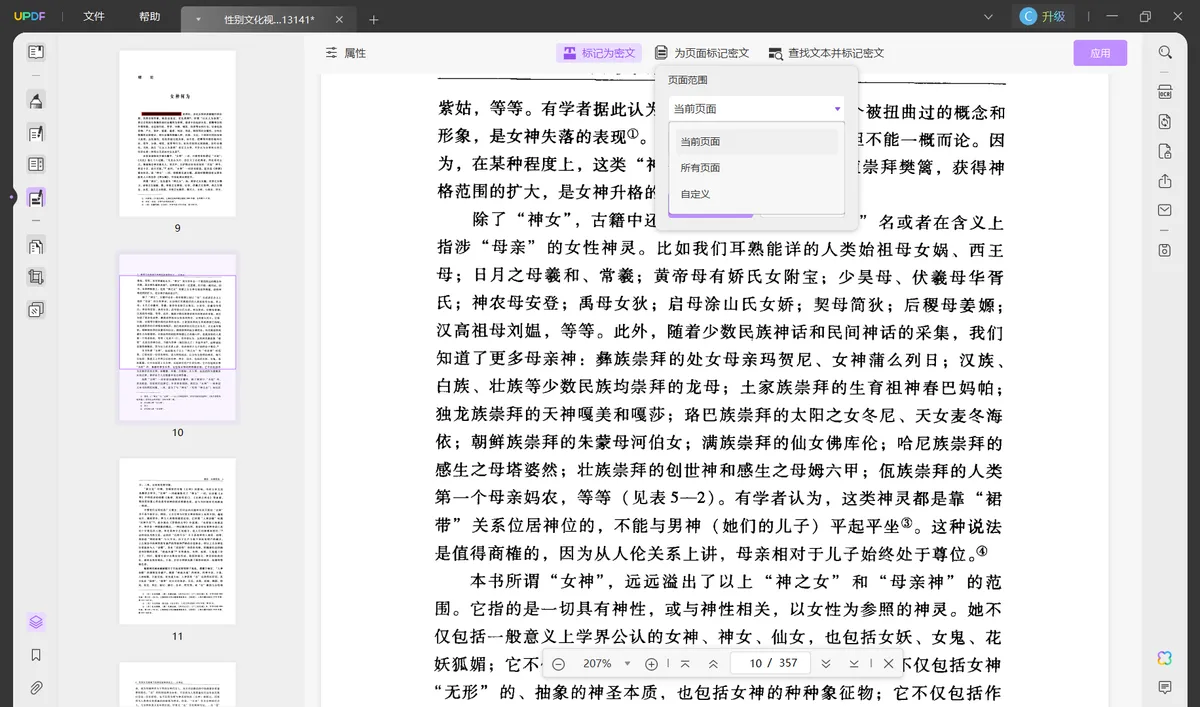Click the UPDF logo in the title bar

coord(30,16)
